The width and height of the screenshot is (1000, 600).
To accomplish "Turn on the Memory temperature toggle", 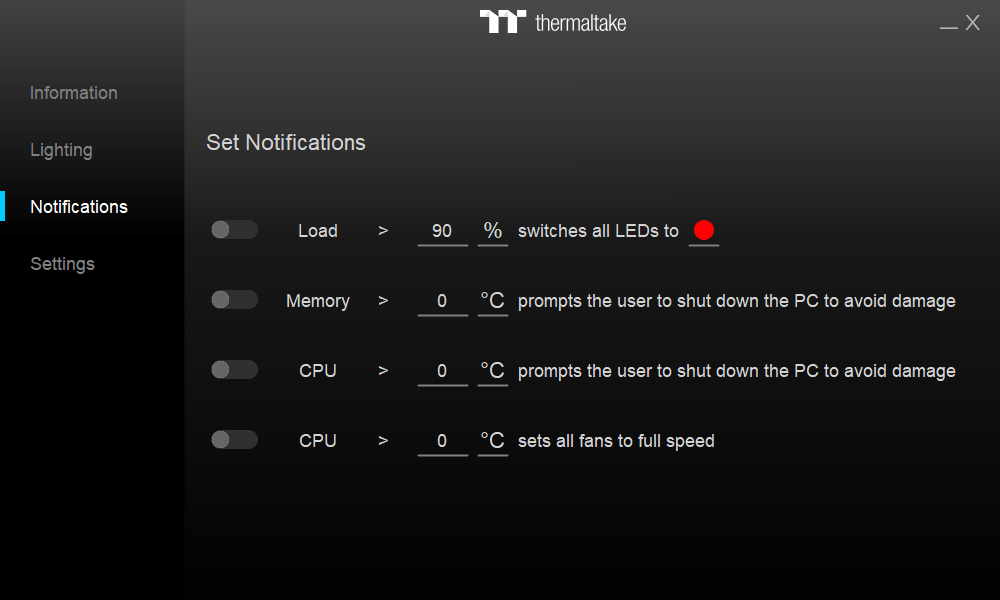I will [234, 300].
